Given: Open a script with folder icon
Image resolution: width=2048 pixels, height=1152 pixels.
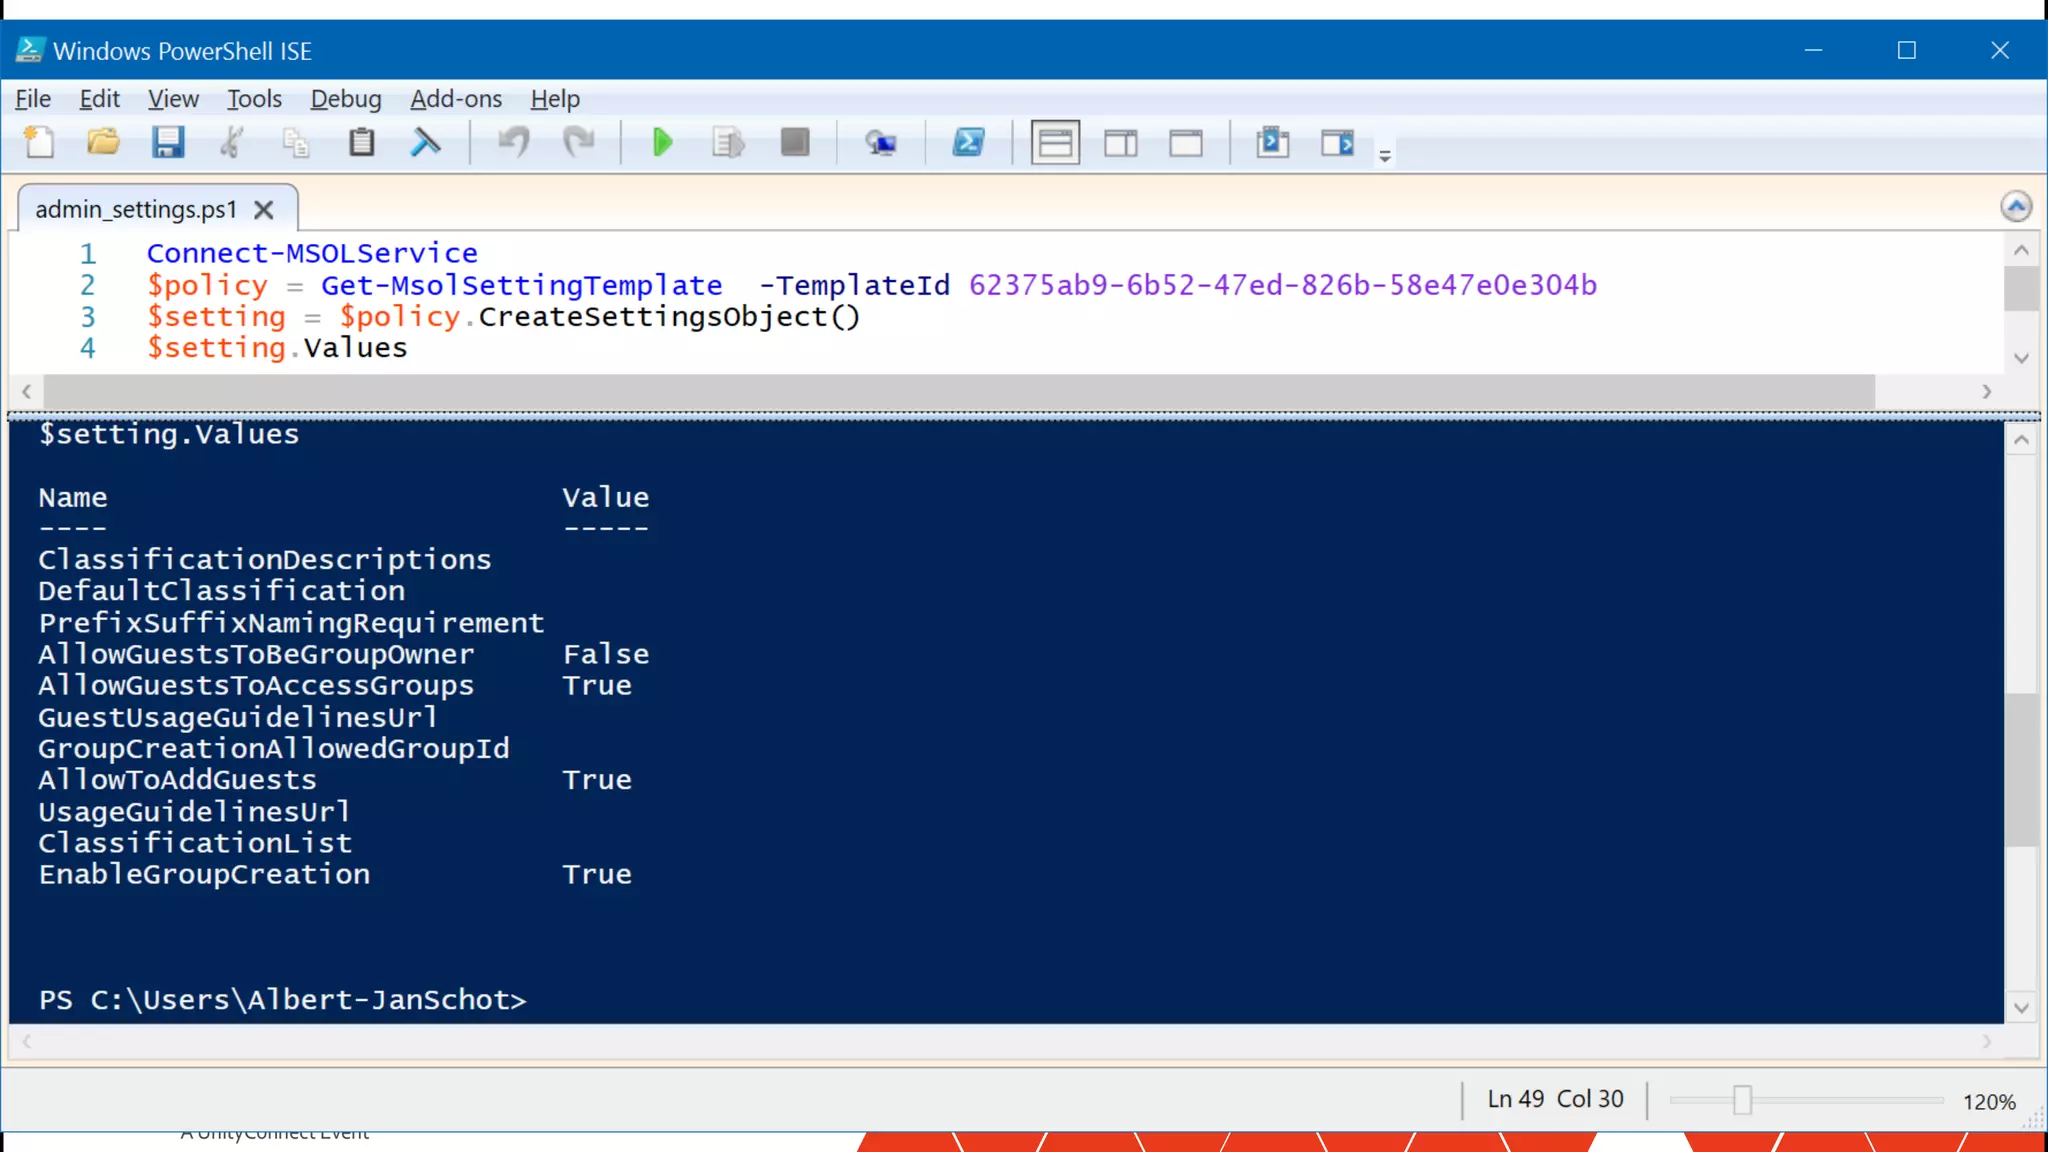Looking at the screenshot, I should pyautogui.click(x=103, y=143).
